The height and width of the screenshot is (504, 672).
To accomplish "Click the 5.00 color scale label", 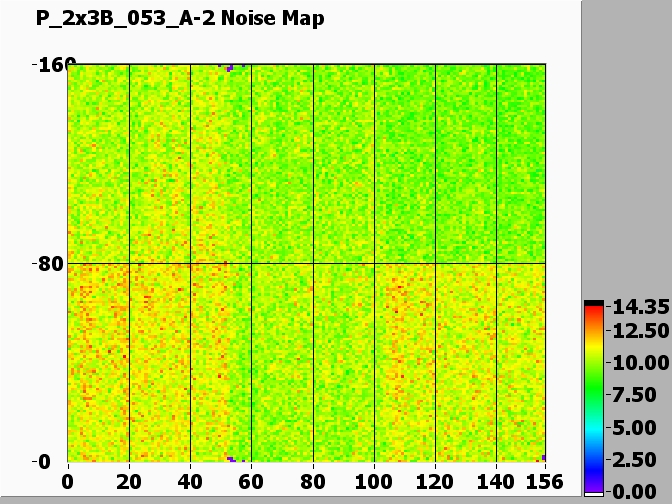I will pyautogui.click(x=638, y=427).
